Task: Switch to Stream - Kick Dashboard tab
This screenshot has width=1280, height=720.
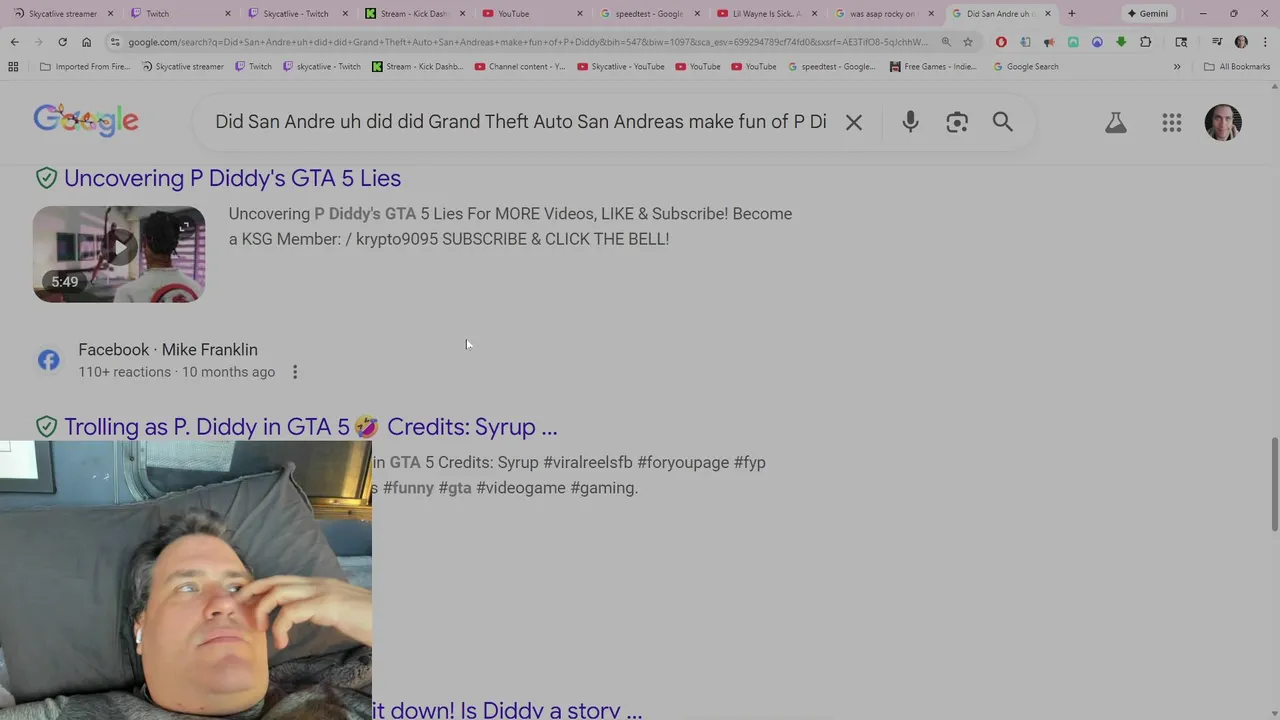Action: coord(413,14)
